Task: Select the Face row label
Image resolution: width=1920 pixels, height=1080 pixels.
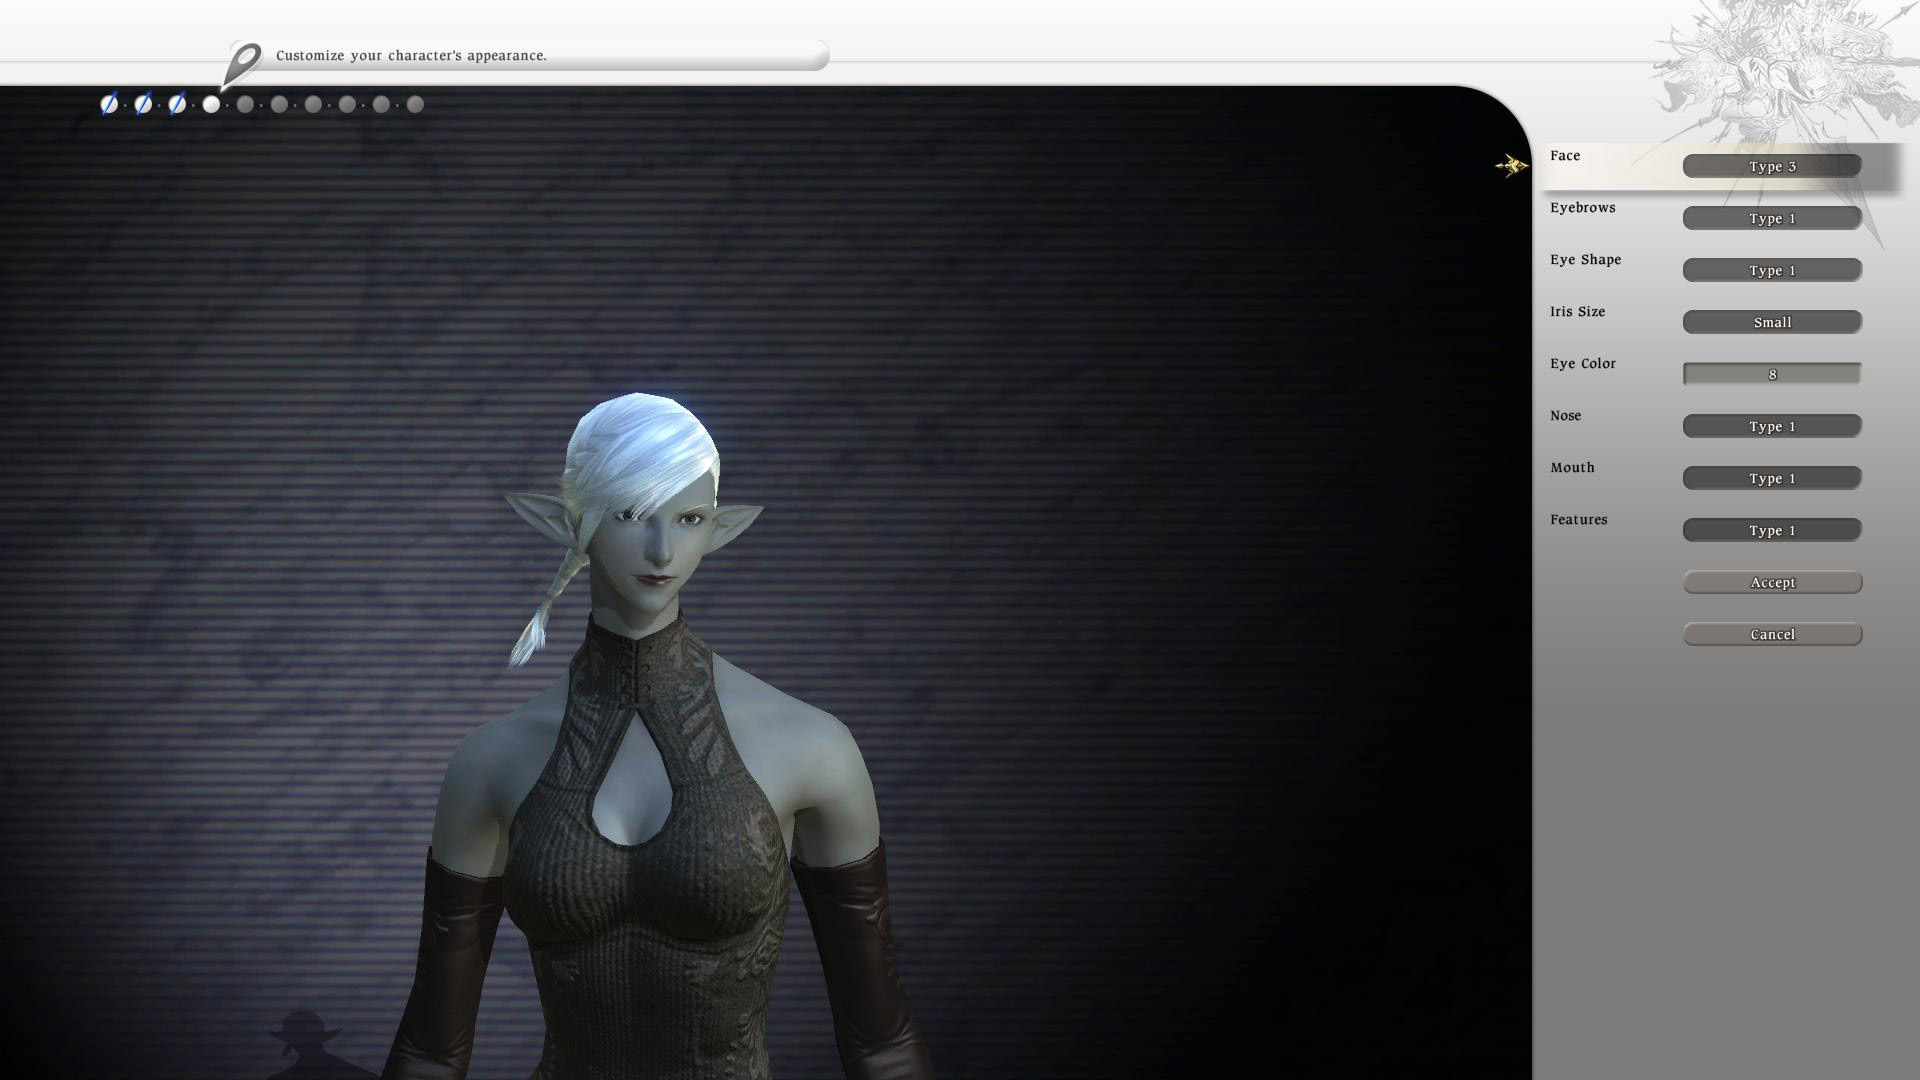Action: [1565, 156]
